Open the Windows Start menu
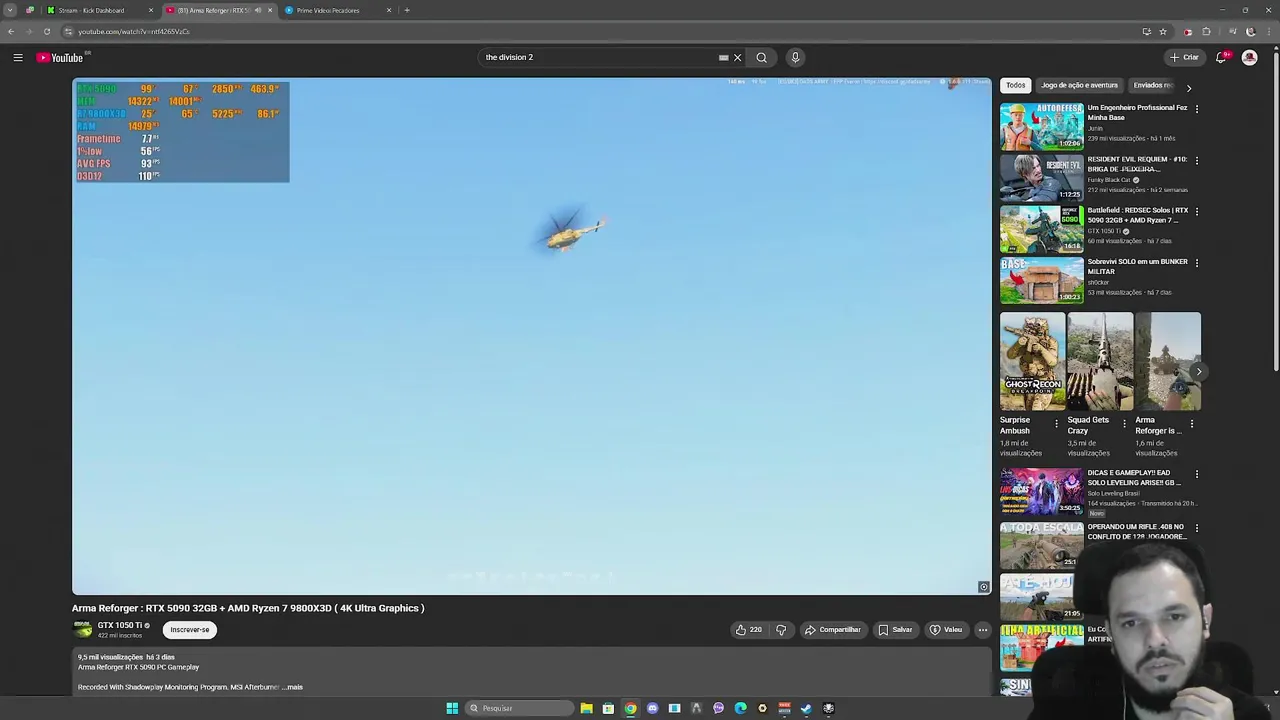 [x=452, y=709]
